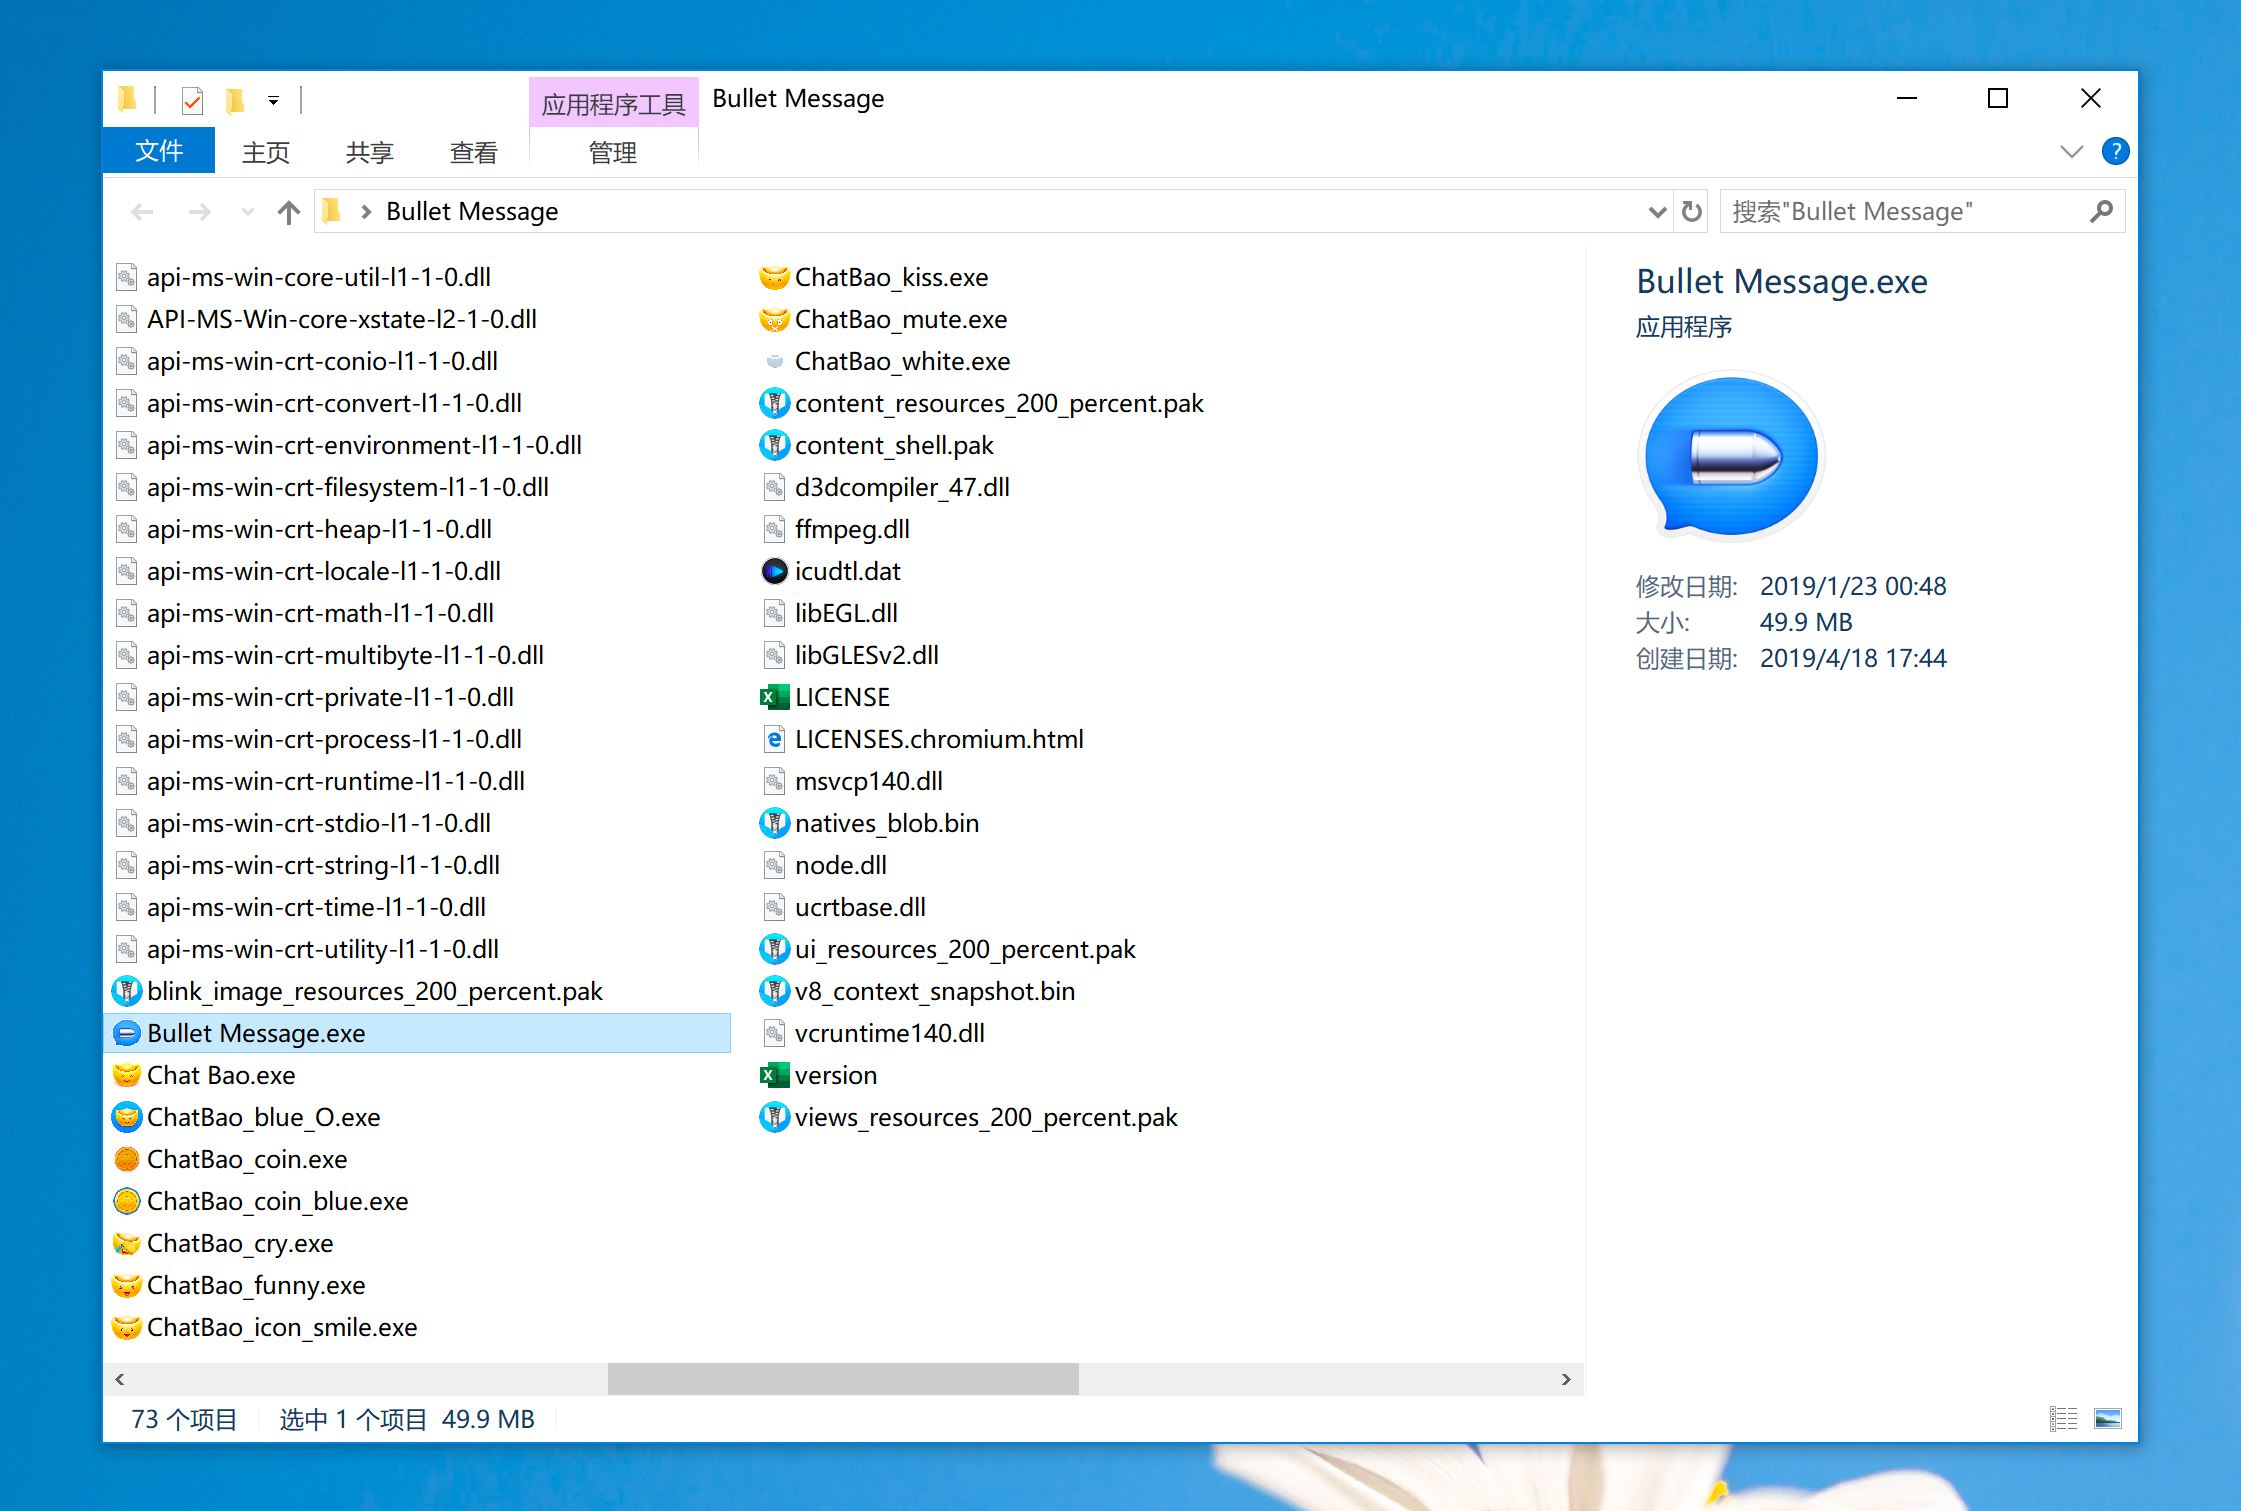The image size is (2241, 1511).
Task: Click the breadcrumb chevron before Bullet Message
Action: [x=366, y=211]
